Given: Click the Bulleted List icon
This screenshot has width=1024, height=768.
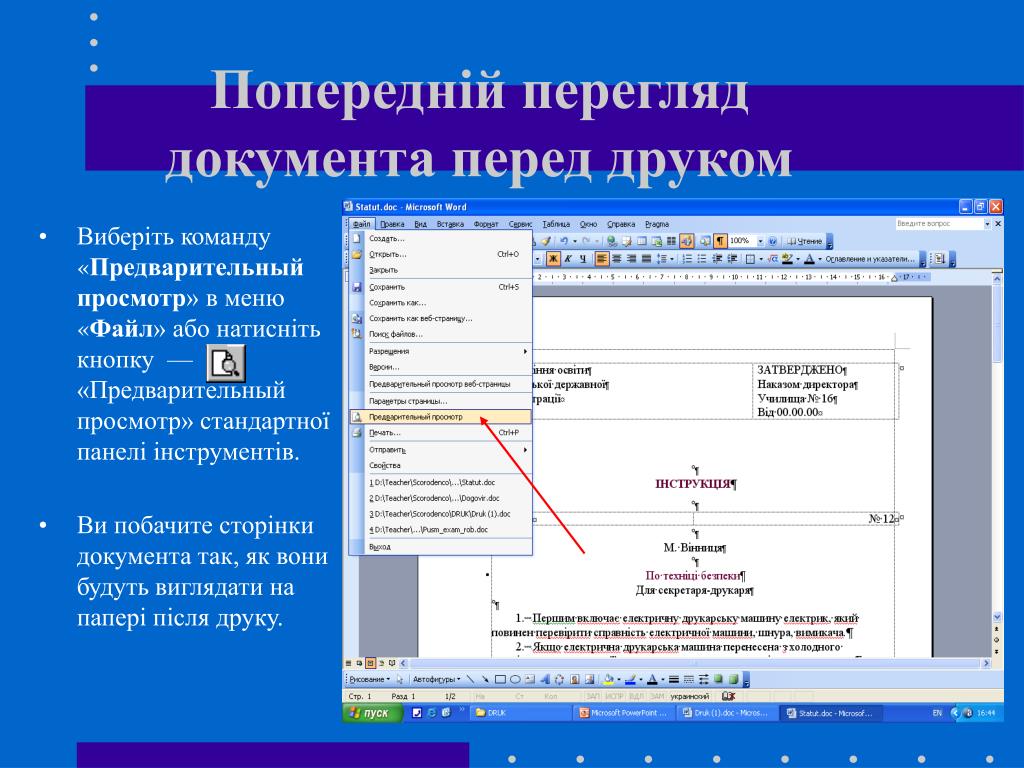Looking at the screenshot, I should pos(701,259).
